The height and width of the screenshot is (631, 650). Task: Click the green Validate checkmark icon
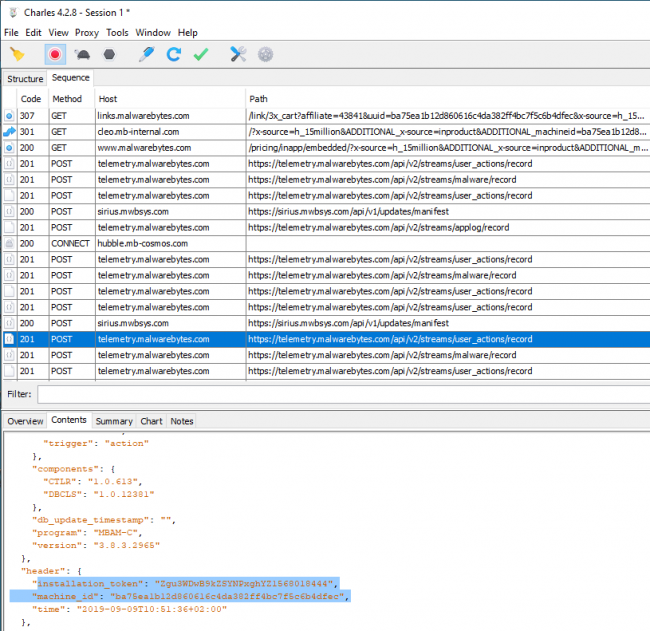click(201, 54)
